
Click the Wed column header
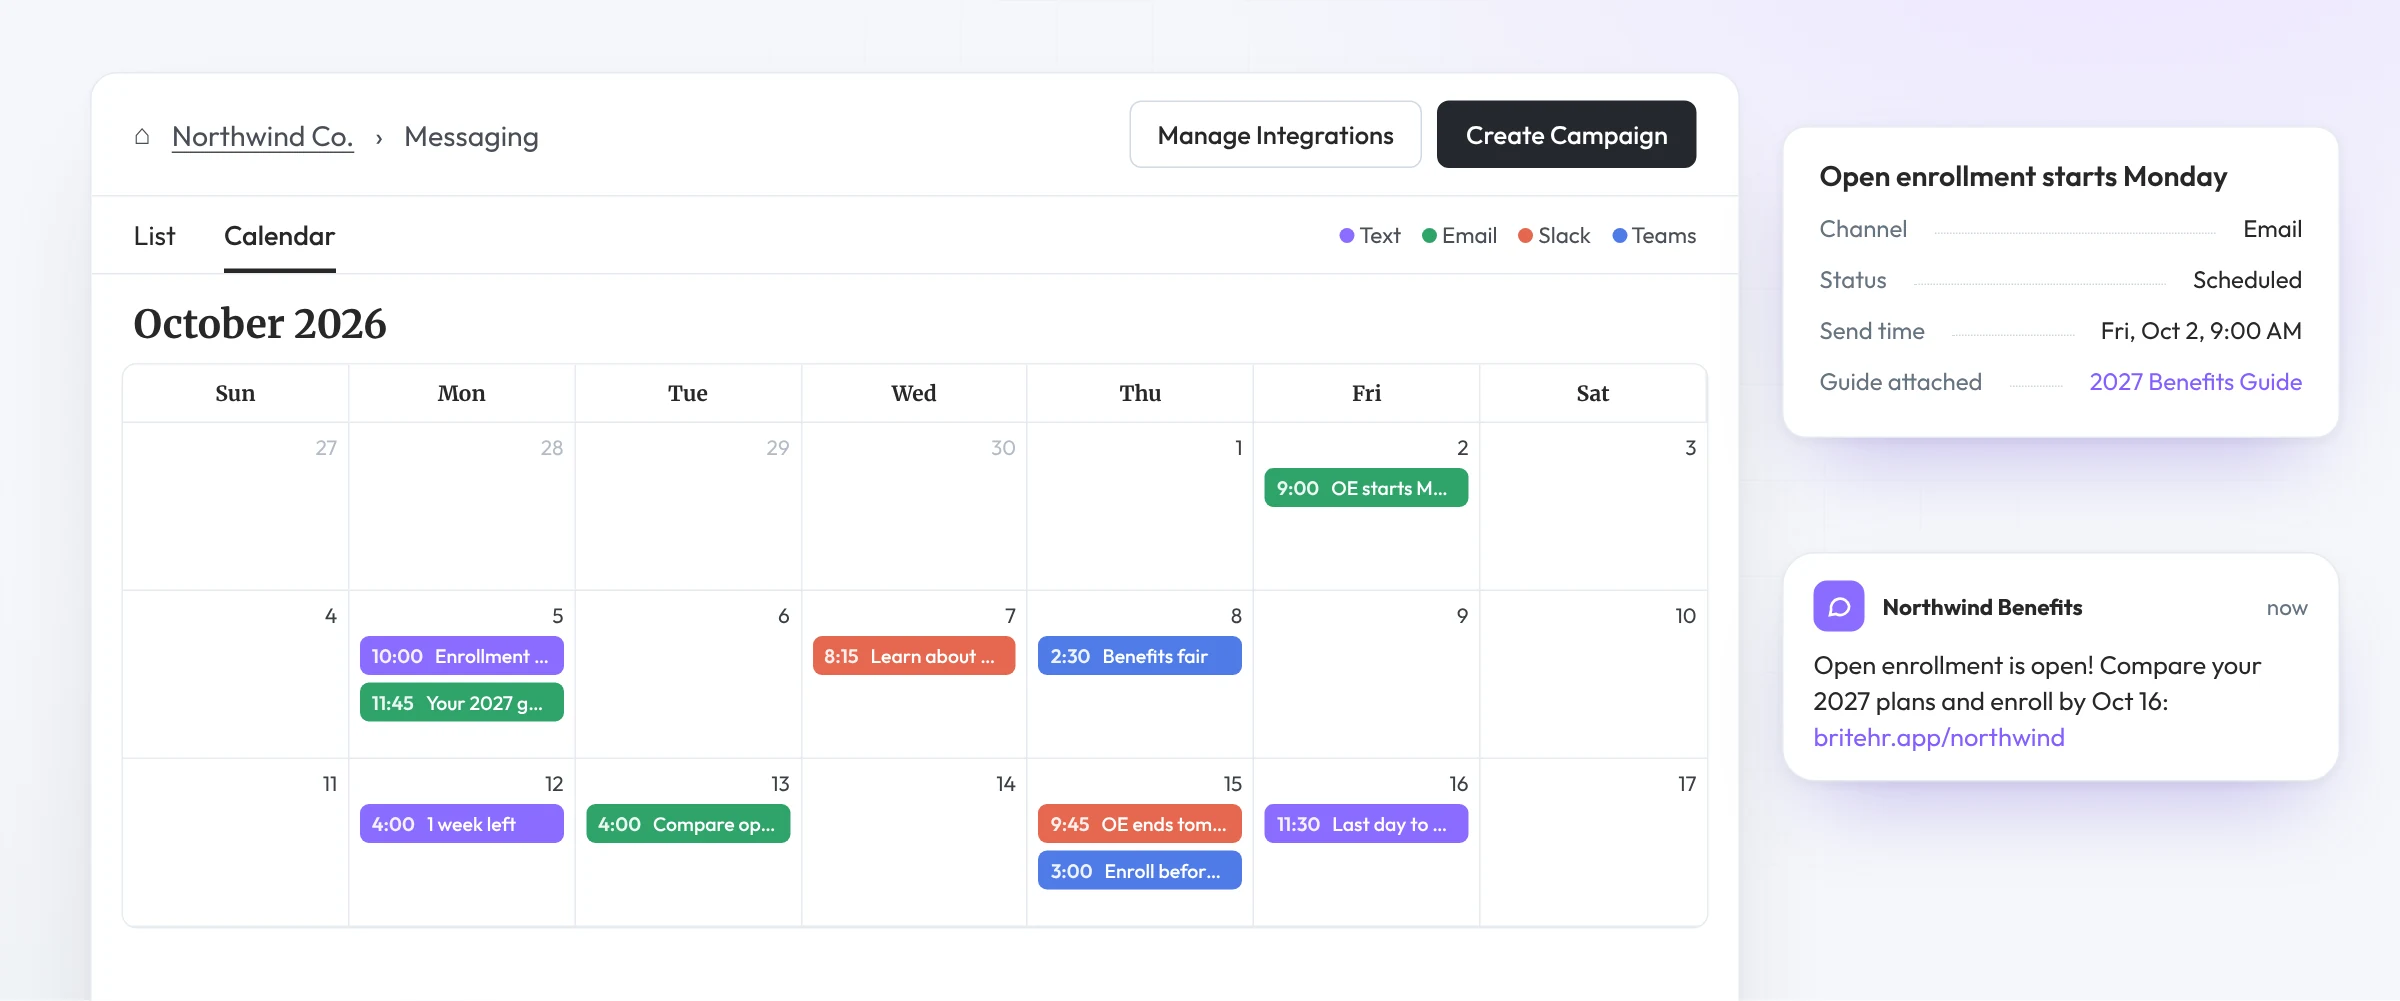(914, 393)
